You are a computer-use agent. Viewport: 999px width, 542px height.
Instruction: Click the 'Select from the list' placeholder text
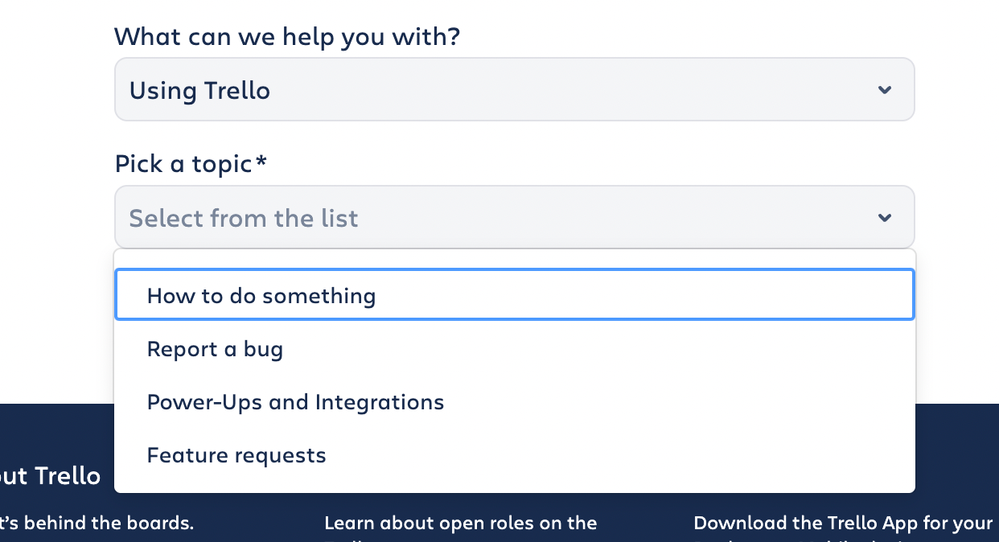click(243, 218)
